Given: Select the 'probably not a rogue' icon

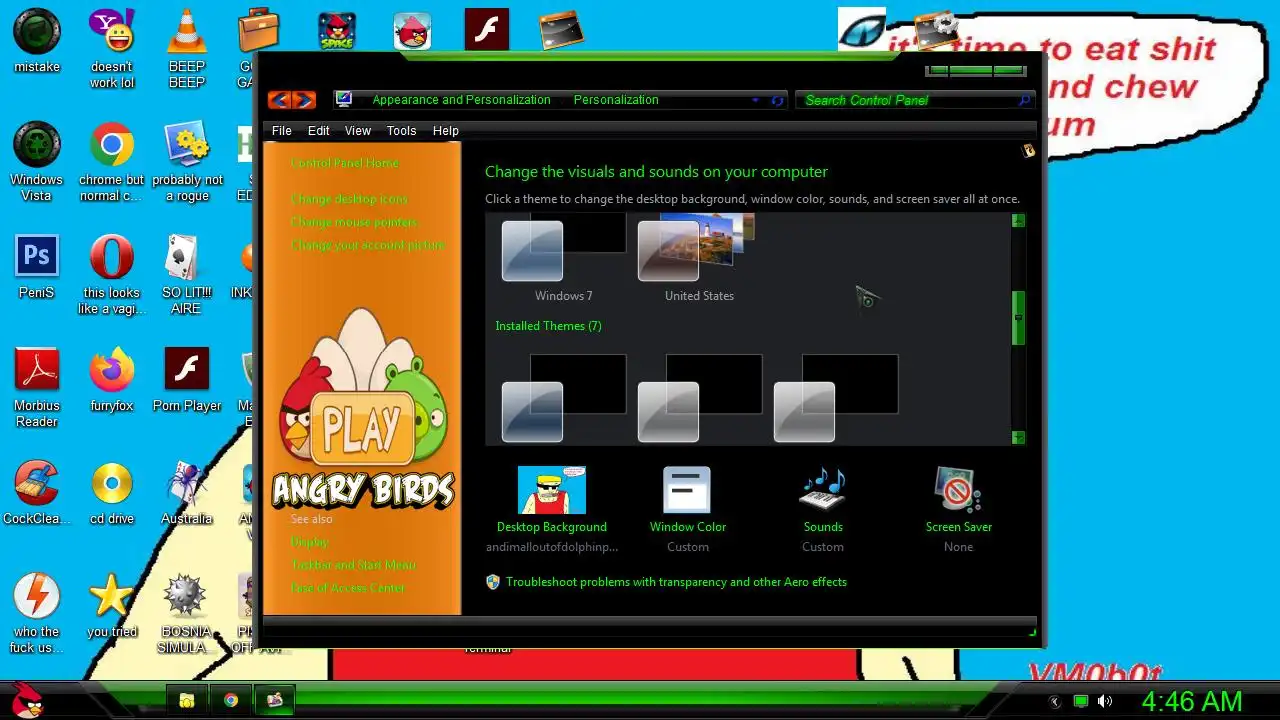Looking at the screenshot, I should tap(187, 161).
